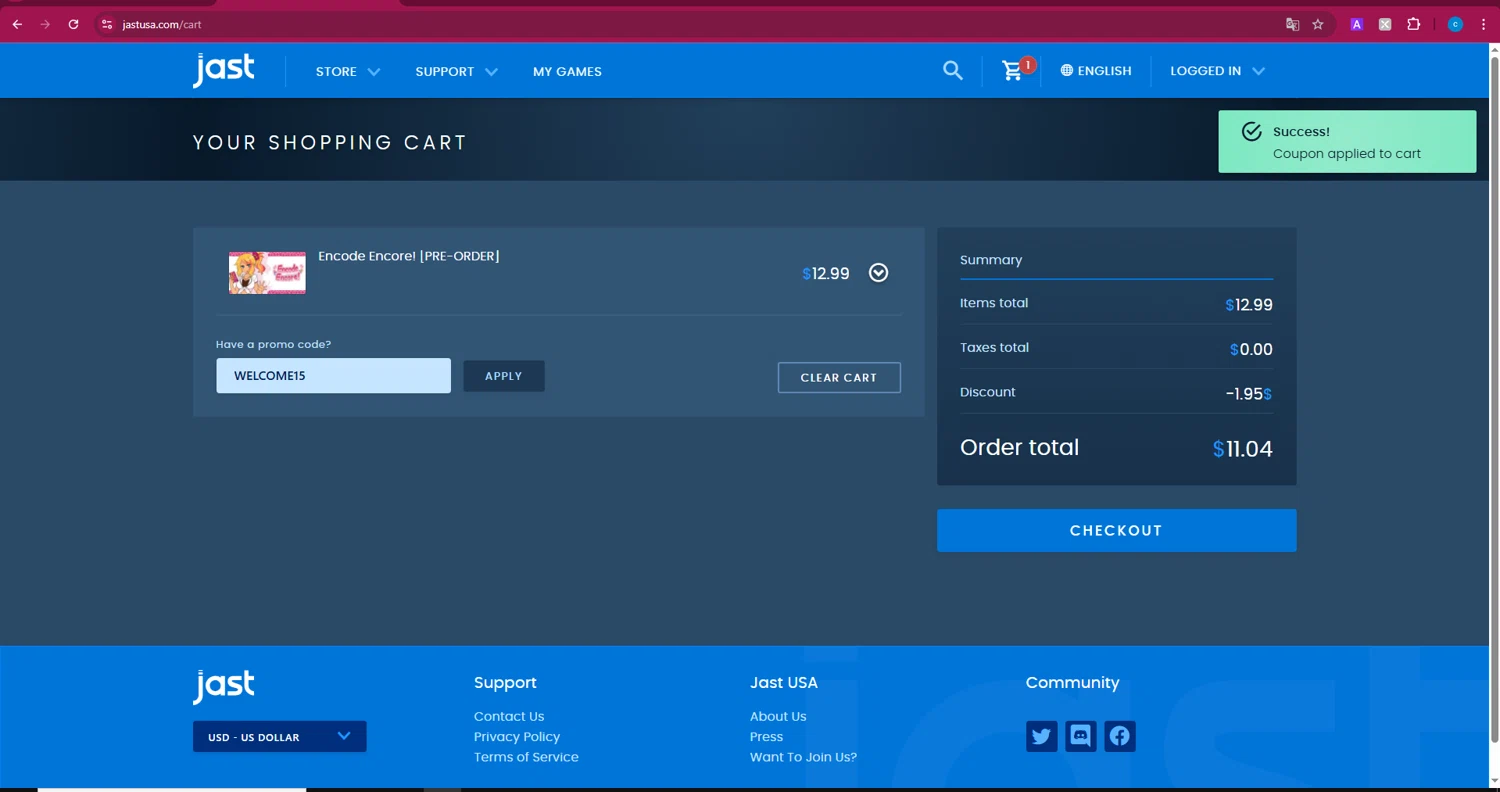Click the purple A extension icon
The width and height of the screenshot is (1500, 792).
click(1356, 24)
